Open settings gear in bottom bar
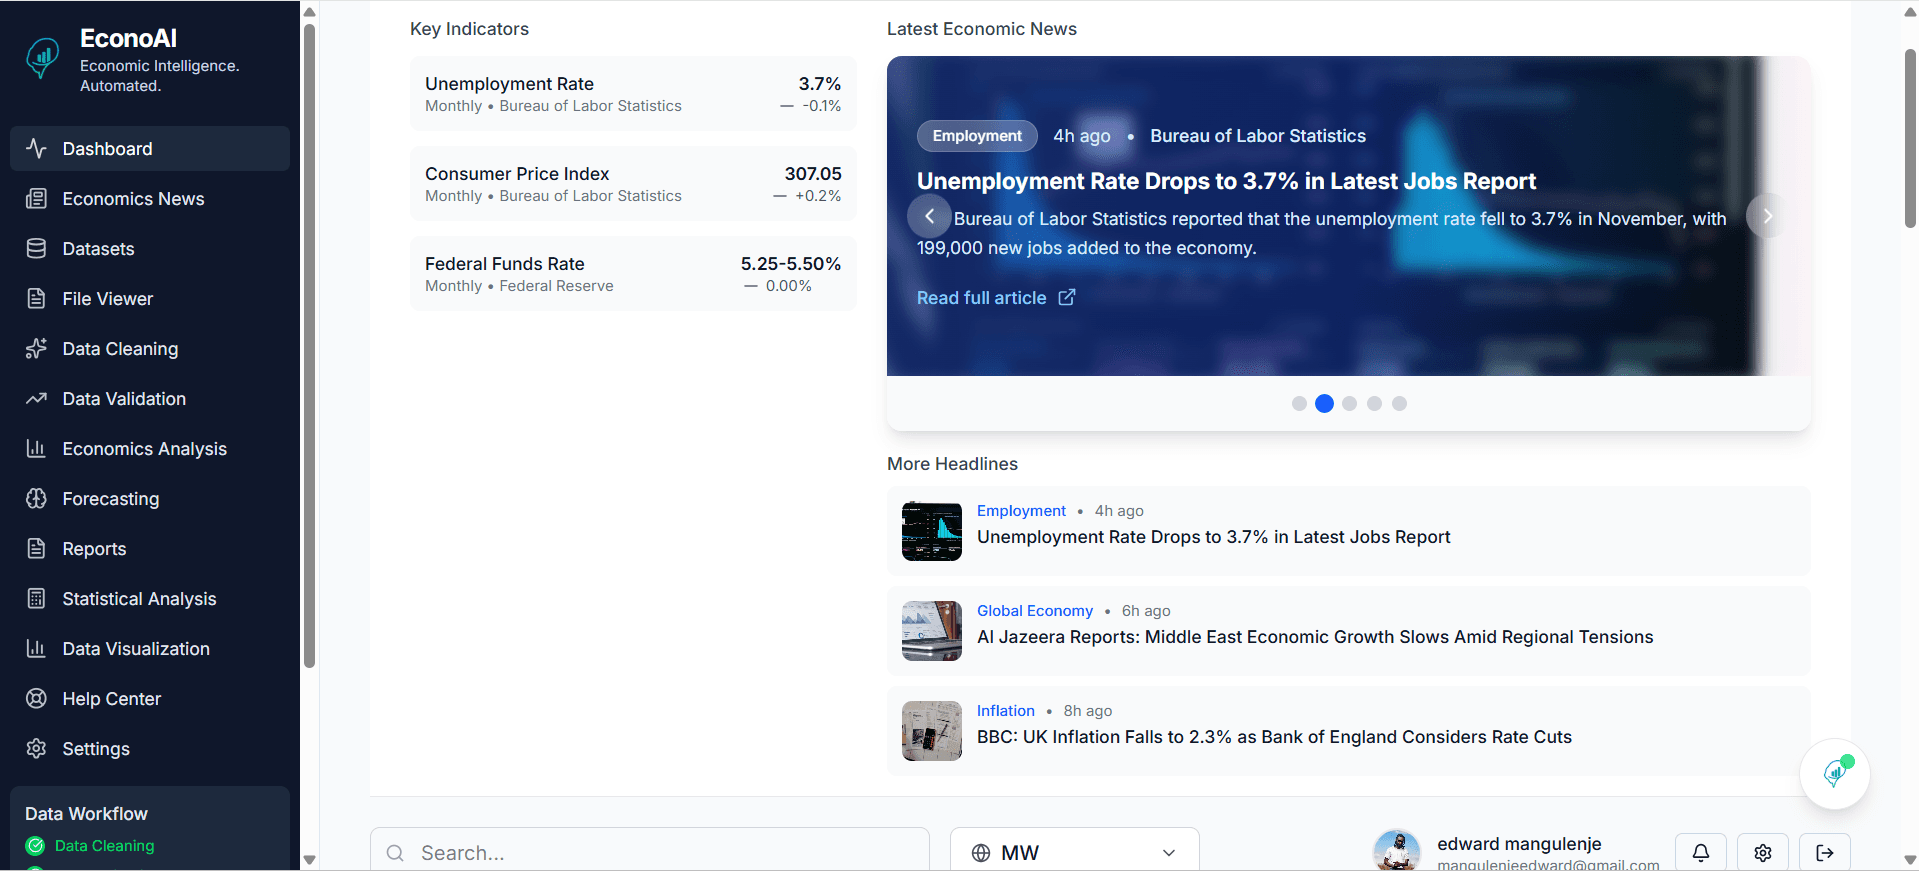 (x=1763, y=852)
